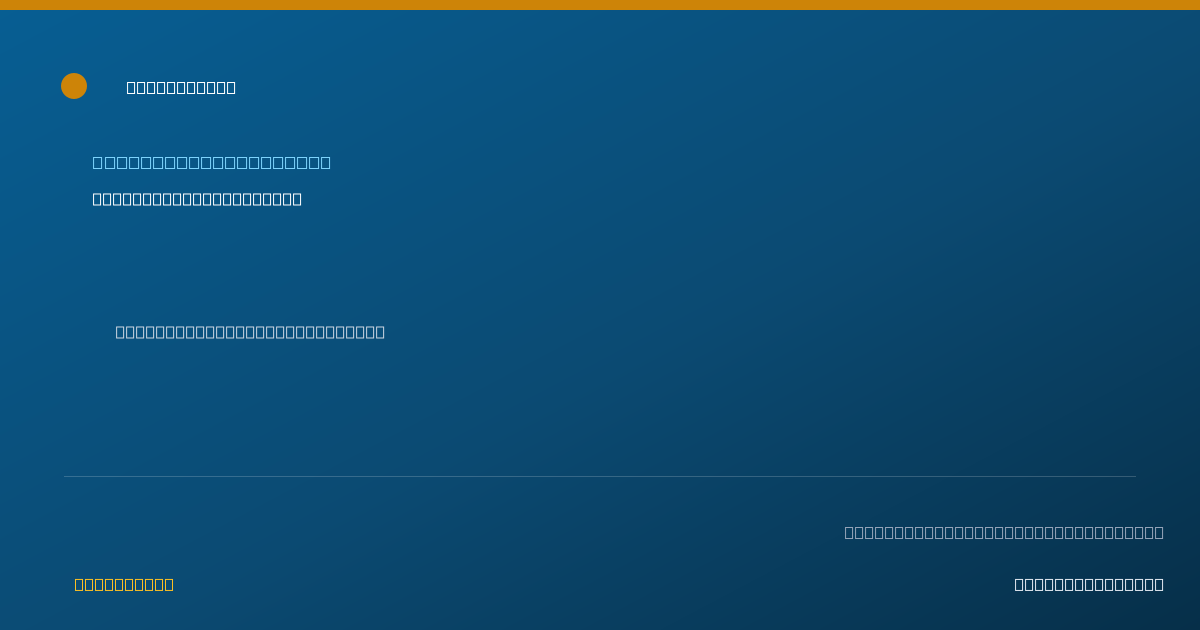Click the white text at bottom right
1200x630 pixels.
click(1089, 584)
